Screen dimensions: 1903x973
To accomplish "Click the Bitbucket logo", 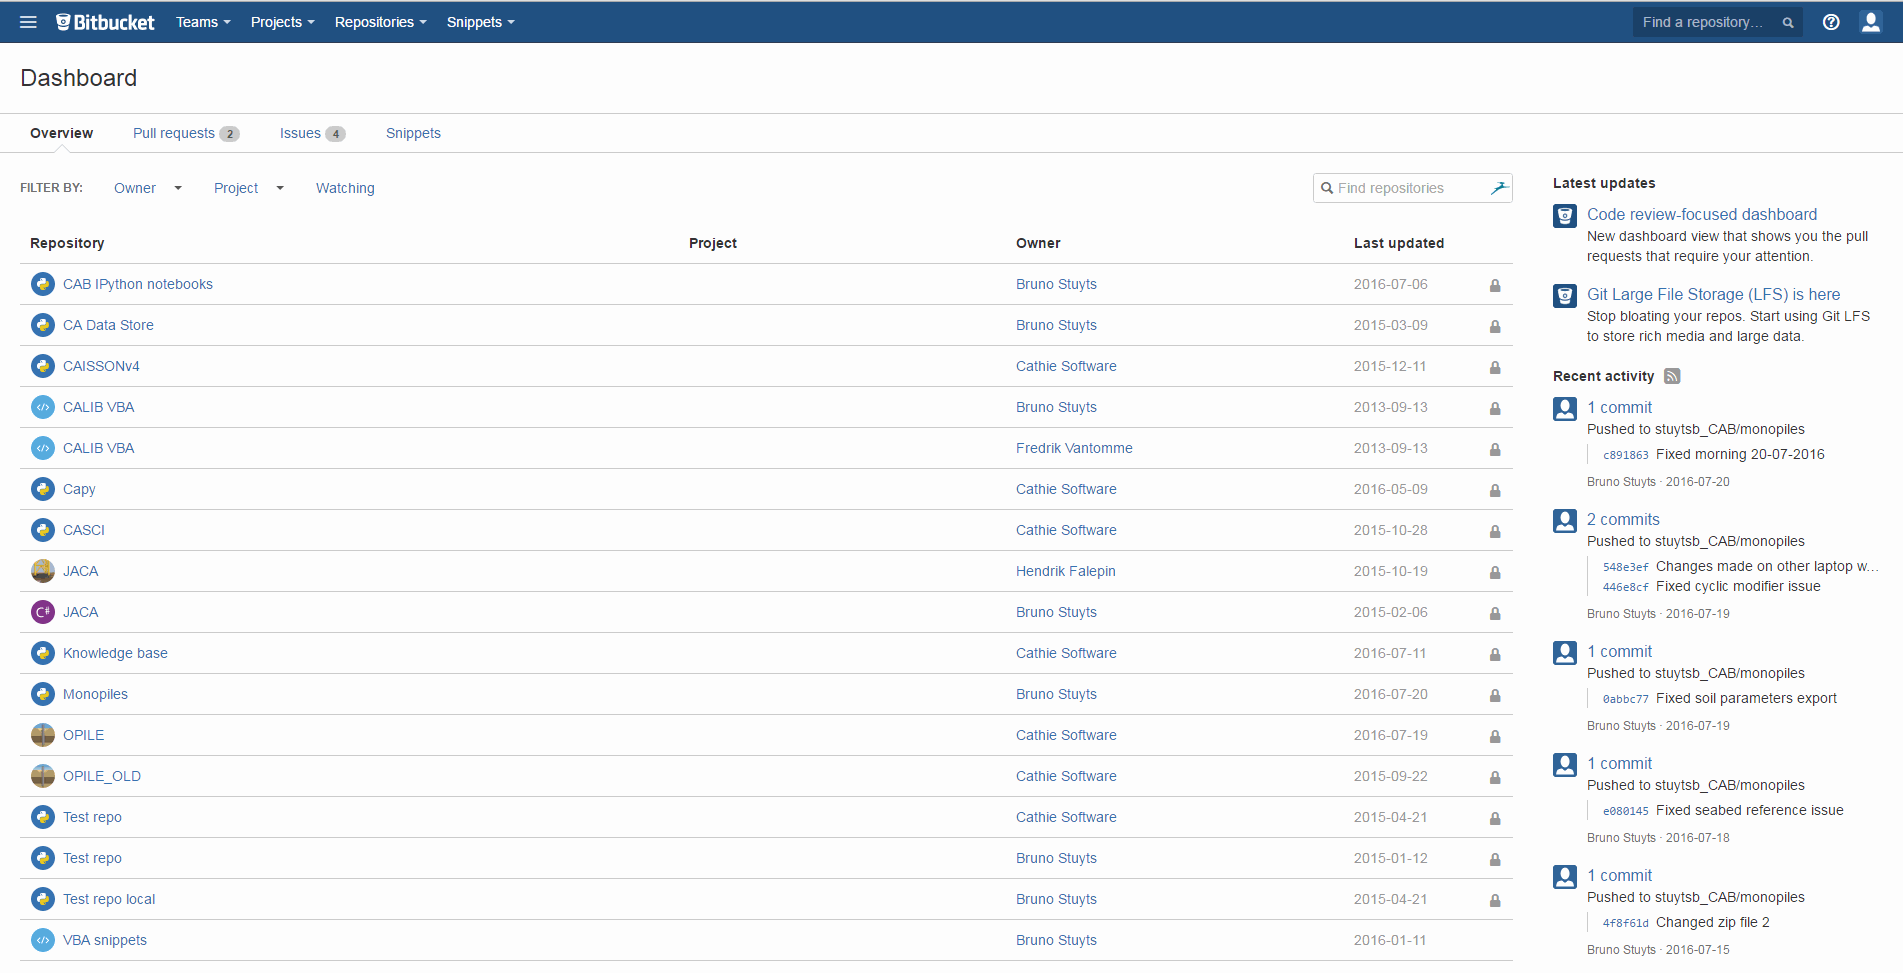I will pyautogui.click(x=105, y=22).
